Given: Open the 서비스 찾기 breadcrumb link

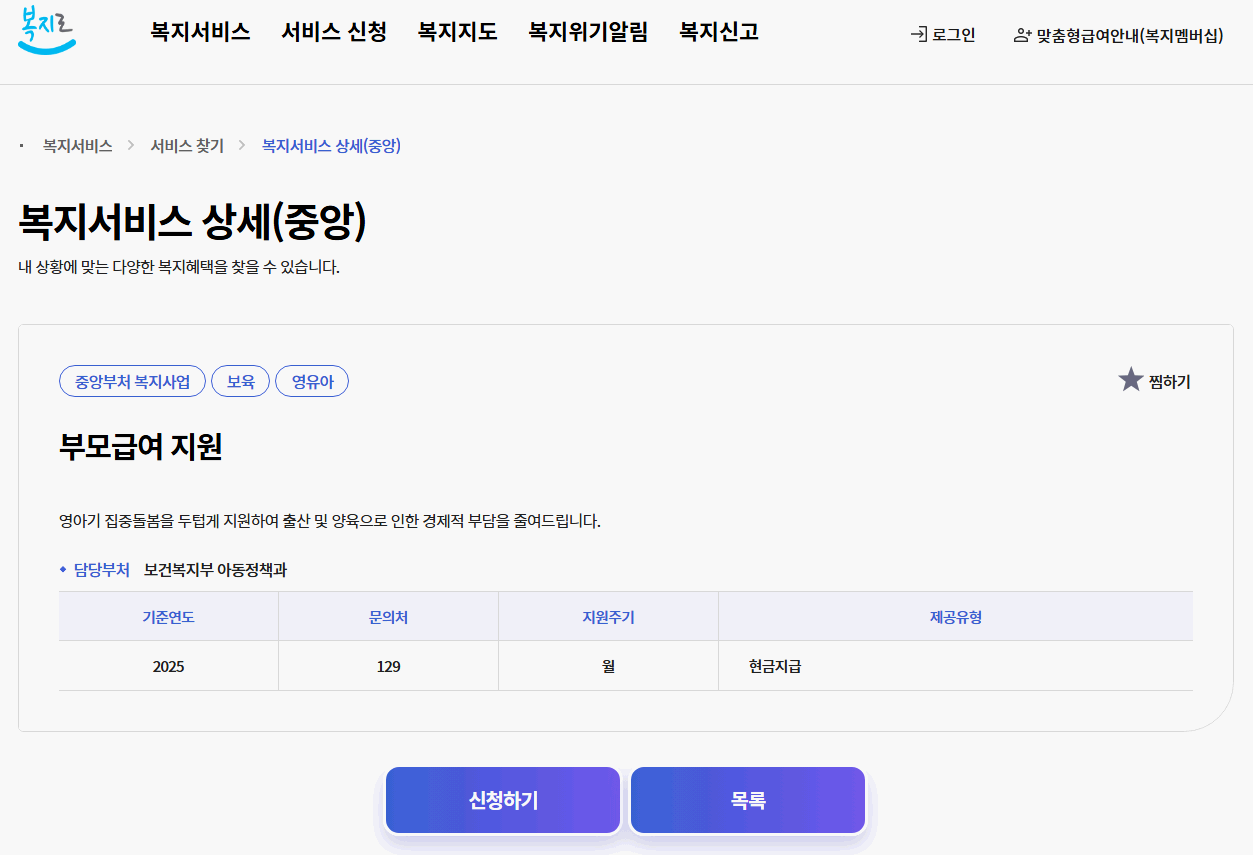Looking at the screenshot, I should point(186,145).
